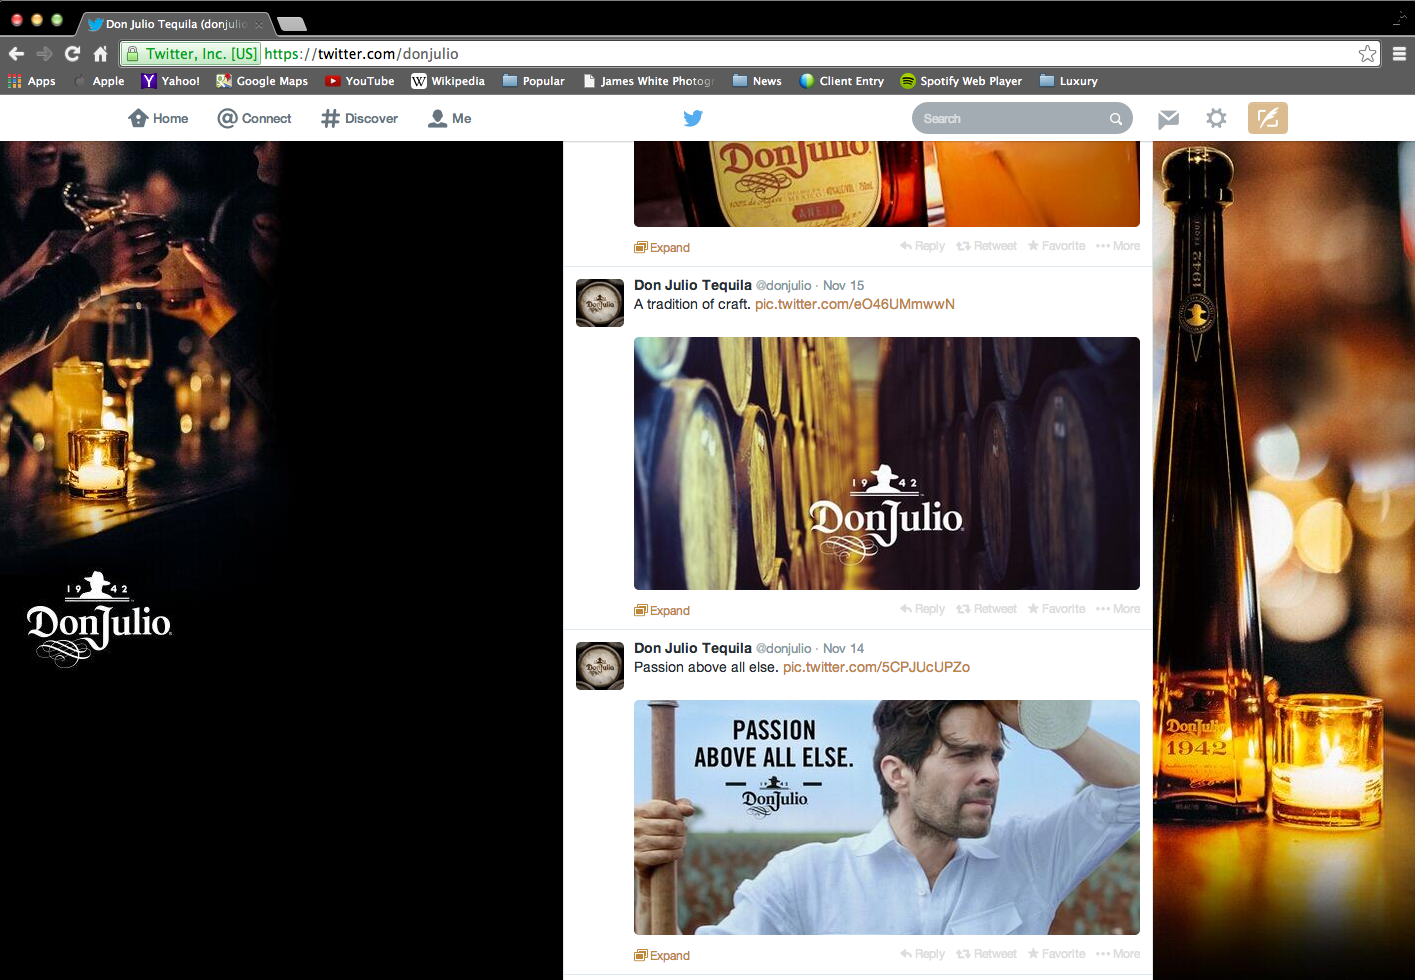Favorite the top bottle photo tweet
Image resolution: width=1415 pixels, height=980 pixels.
point(1056,246)
